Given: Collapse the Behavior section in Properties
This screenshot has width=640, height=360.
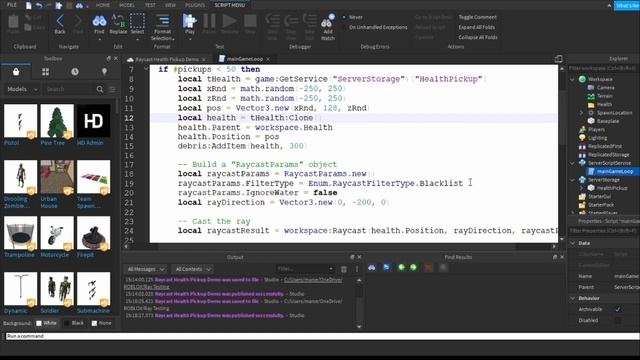Looking at the screenshot, I should click(x=572, y=298).
